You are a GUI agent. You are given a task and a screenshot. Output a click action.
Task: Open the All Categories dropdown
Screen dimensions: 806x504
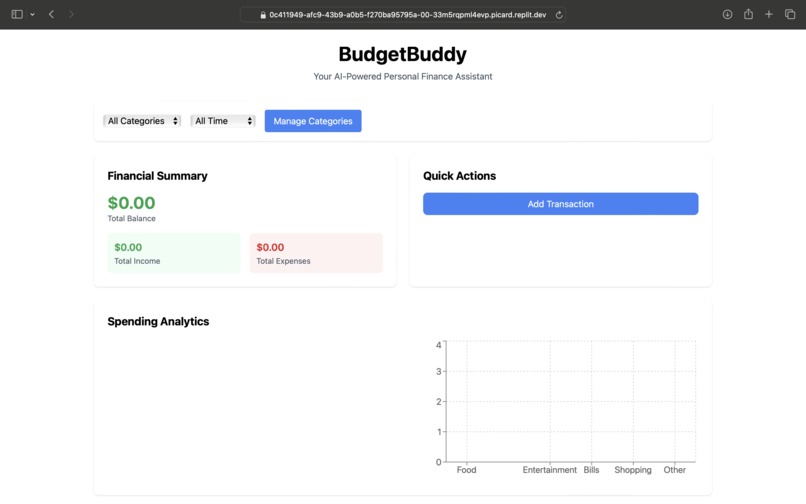[x=142, y=121]
